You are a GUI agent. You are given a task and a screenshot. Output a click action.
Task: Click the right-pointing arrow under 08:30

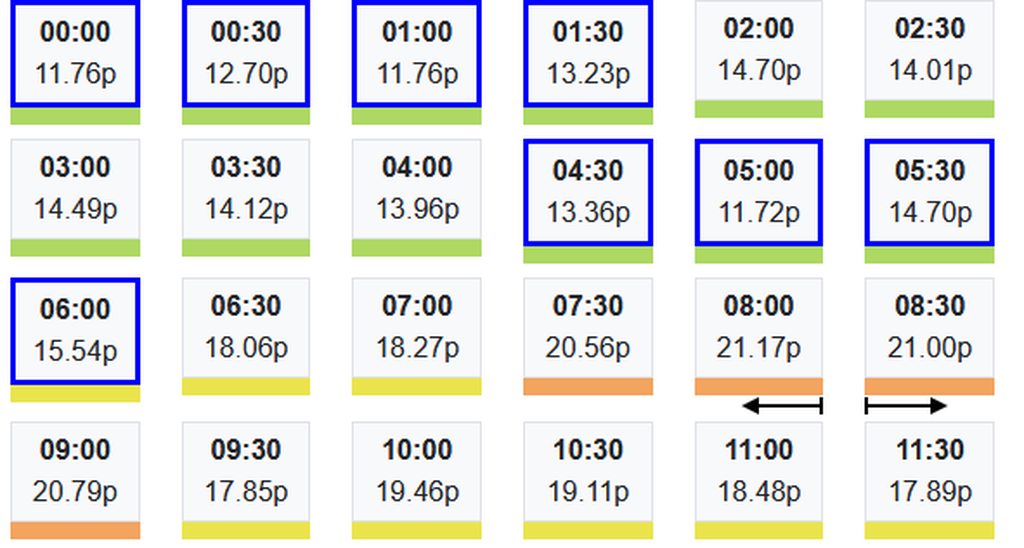click(x=906, y=405)
